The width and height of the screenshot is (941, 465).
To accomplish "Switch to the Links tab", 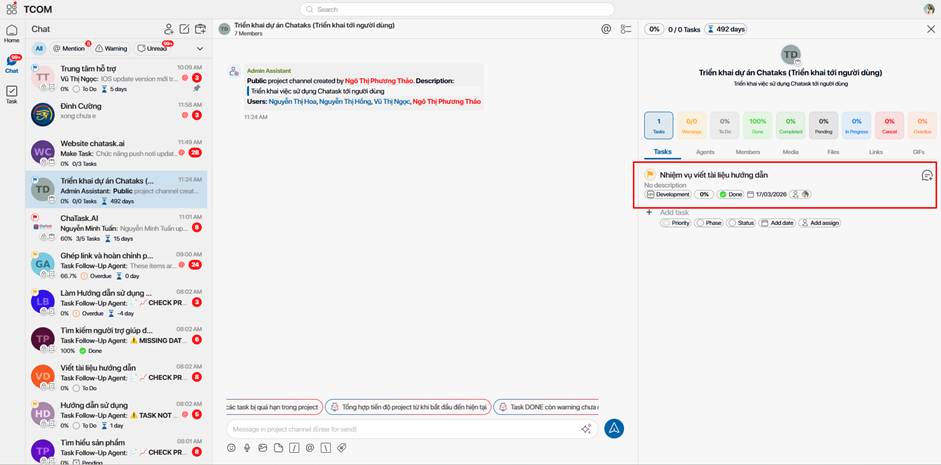I will point(876,152).
